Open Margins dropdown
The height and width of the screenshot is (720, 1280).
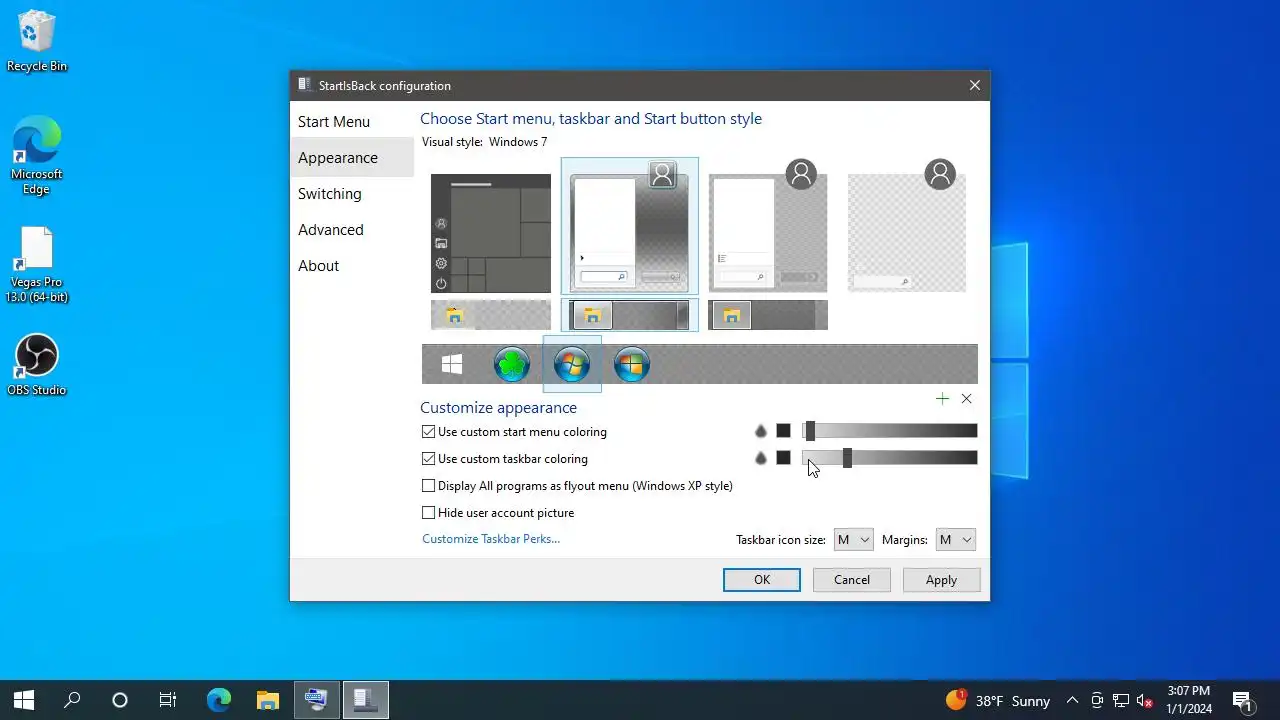point(955,540)
